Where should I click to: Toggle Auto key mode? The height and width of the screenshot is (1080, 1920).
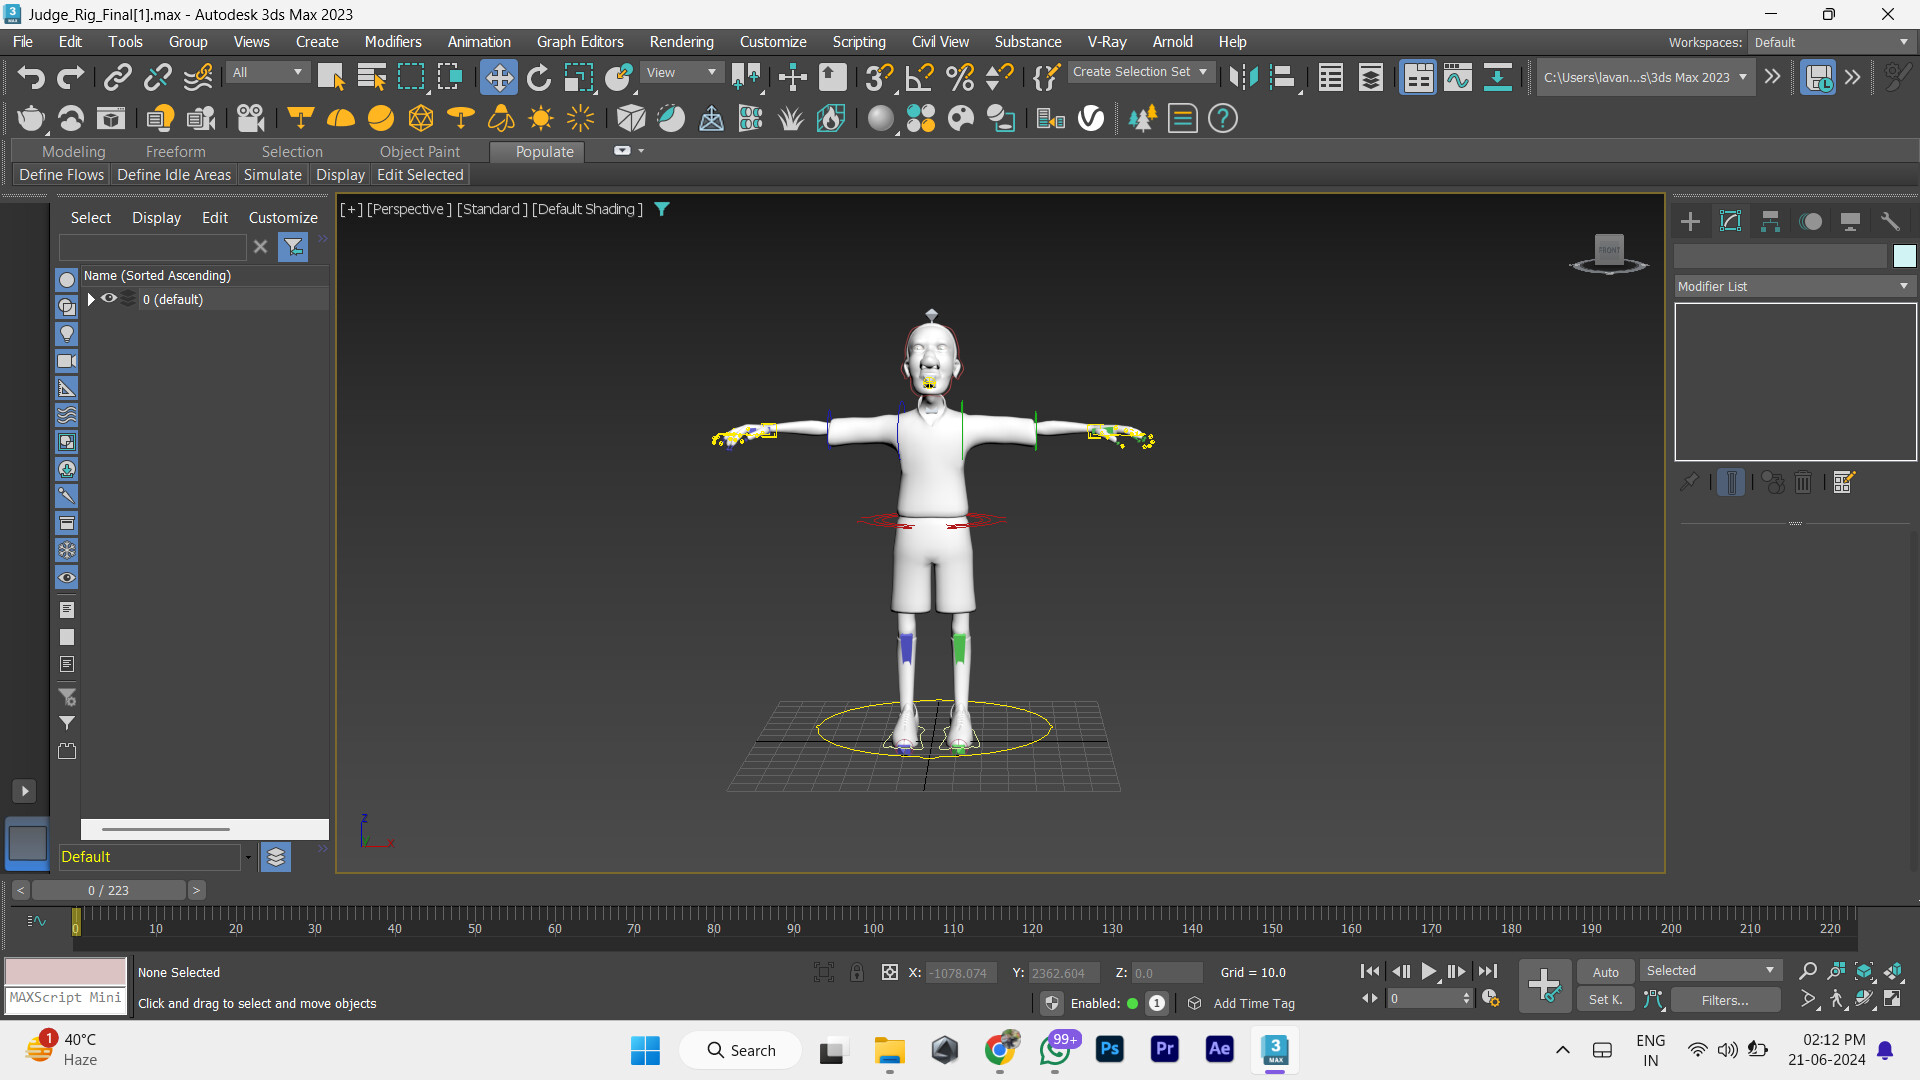click(1605, 972)
